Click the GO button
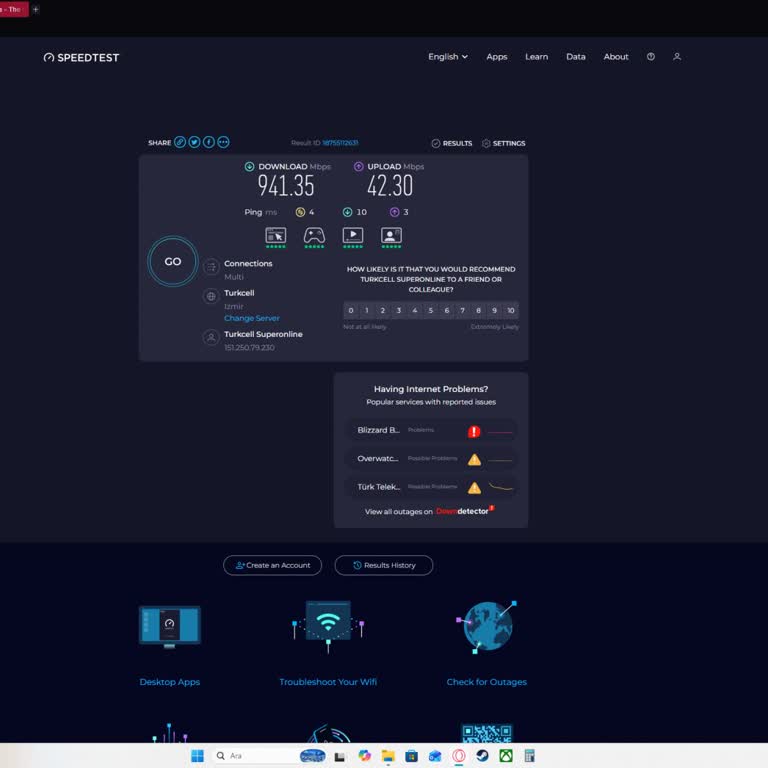Screen dimensions: 768x768 pyautogui.click(x=172, y=262)
